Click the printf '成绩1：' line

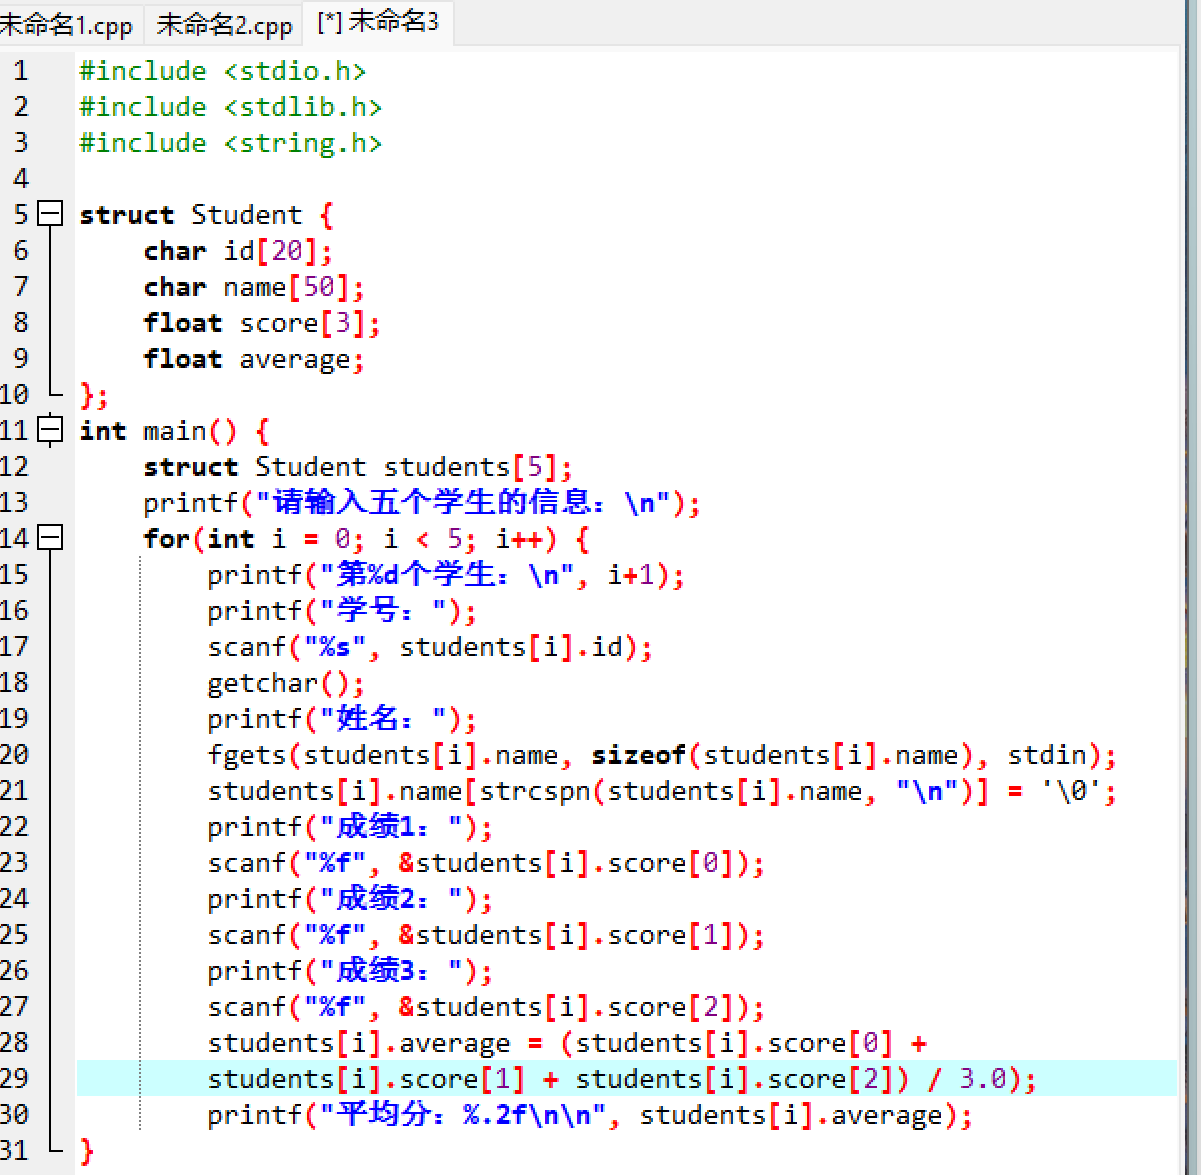350,827
